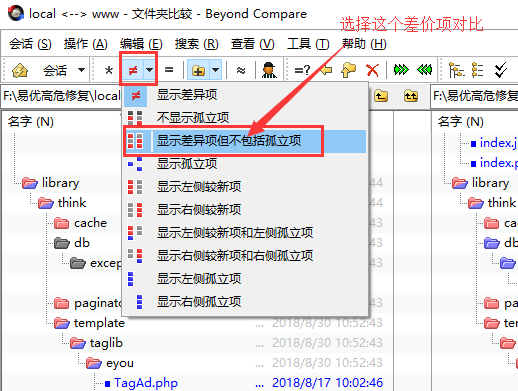Click the green copy-to-right arrows icon
The image size is (518, 391).
401,70
